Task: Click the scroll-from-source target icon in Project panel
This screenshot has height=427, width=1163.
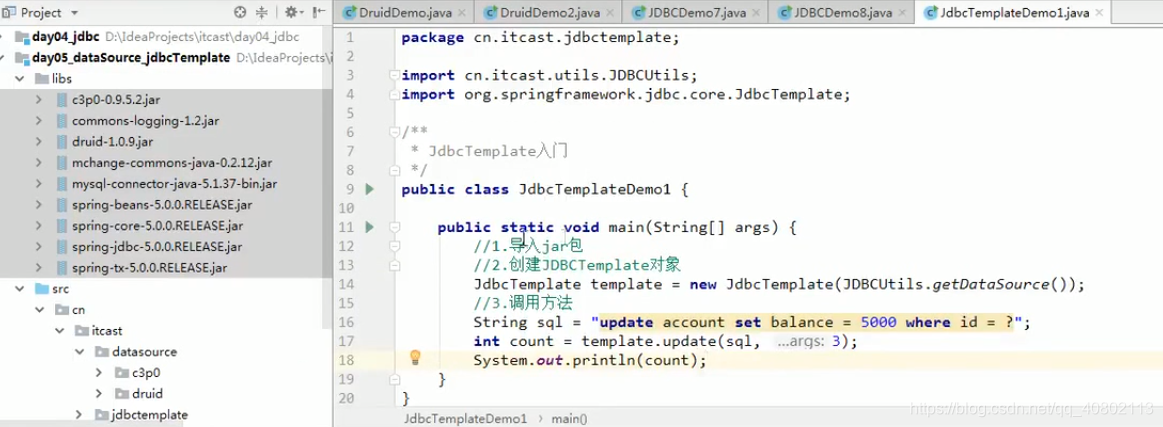Action: (240, 13)
